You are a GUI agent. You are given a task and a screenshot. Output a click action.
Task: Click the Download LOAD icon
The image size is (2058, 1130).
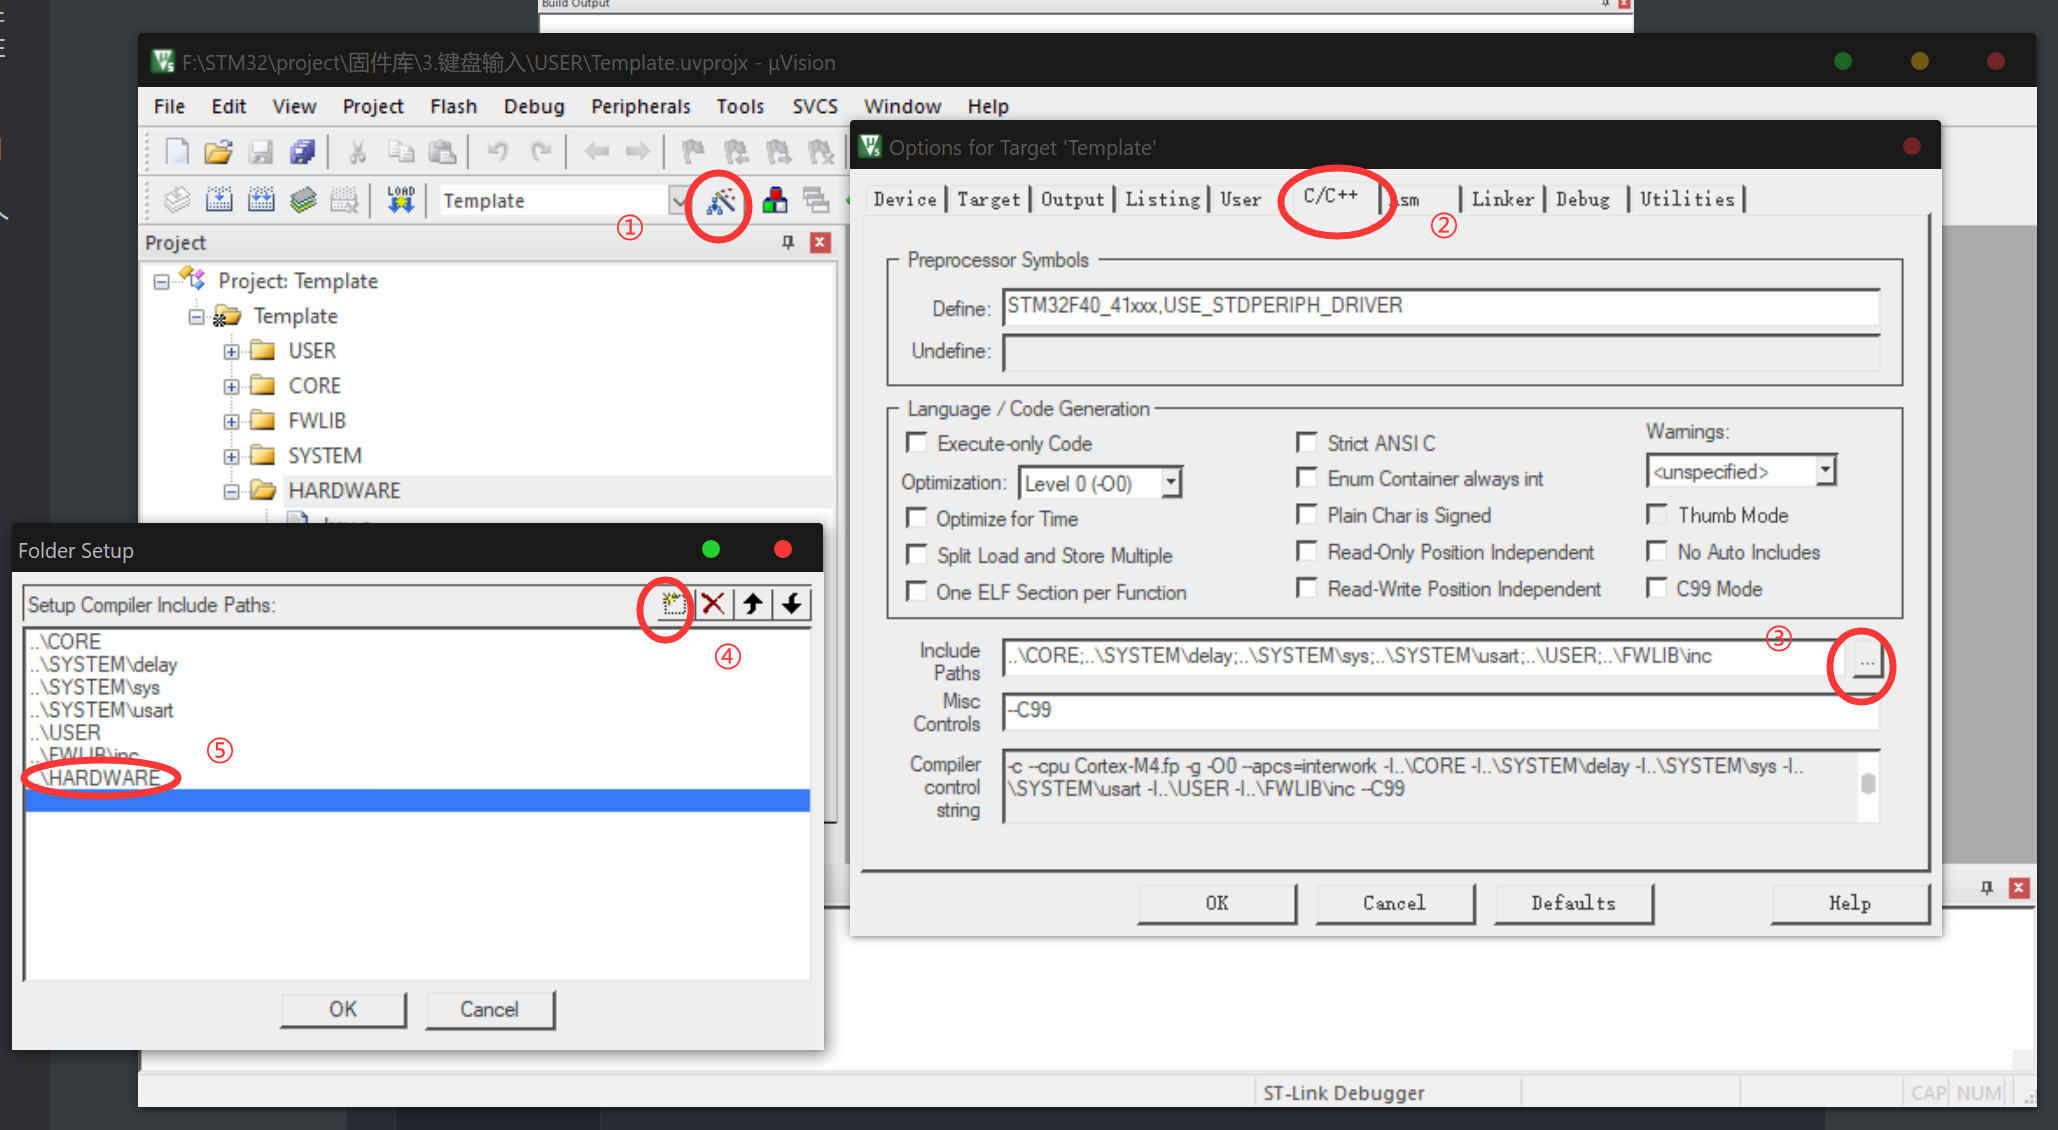401,200
